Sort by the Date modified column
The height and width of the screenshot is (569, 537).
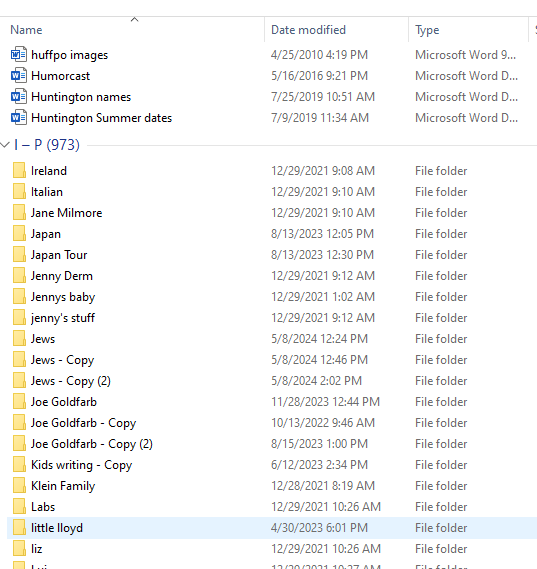308,30
